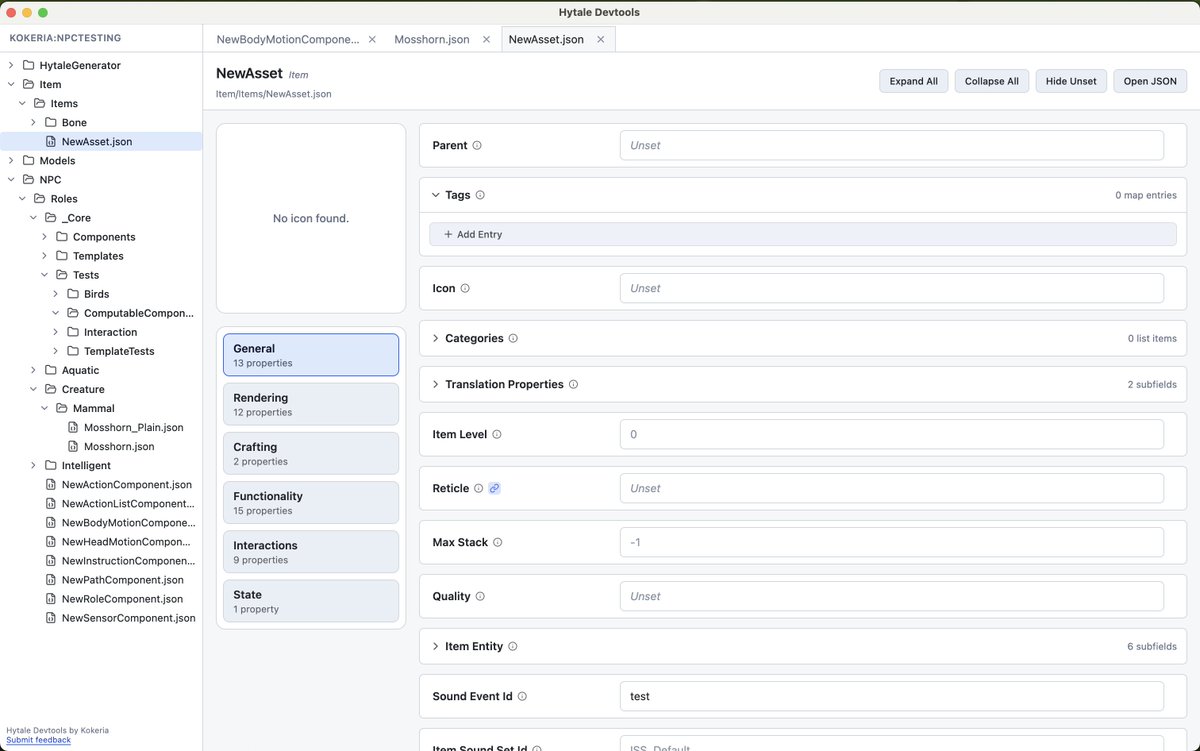The width and height of the screenshot is (1200, 751).
Task: Click the Bone folder icon
Action: pyautogui.click(x=51, y=122)
